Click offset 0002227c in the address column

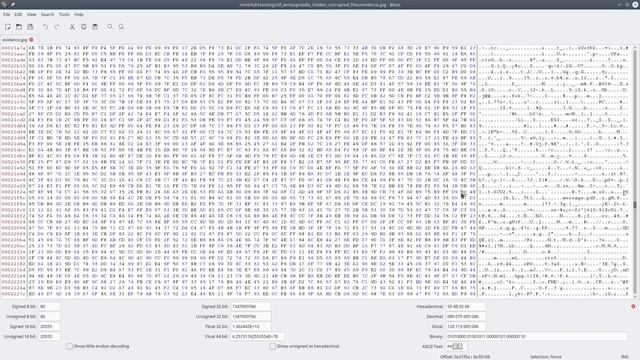13,294
